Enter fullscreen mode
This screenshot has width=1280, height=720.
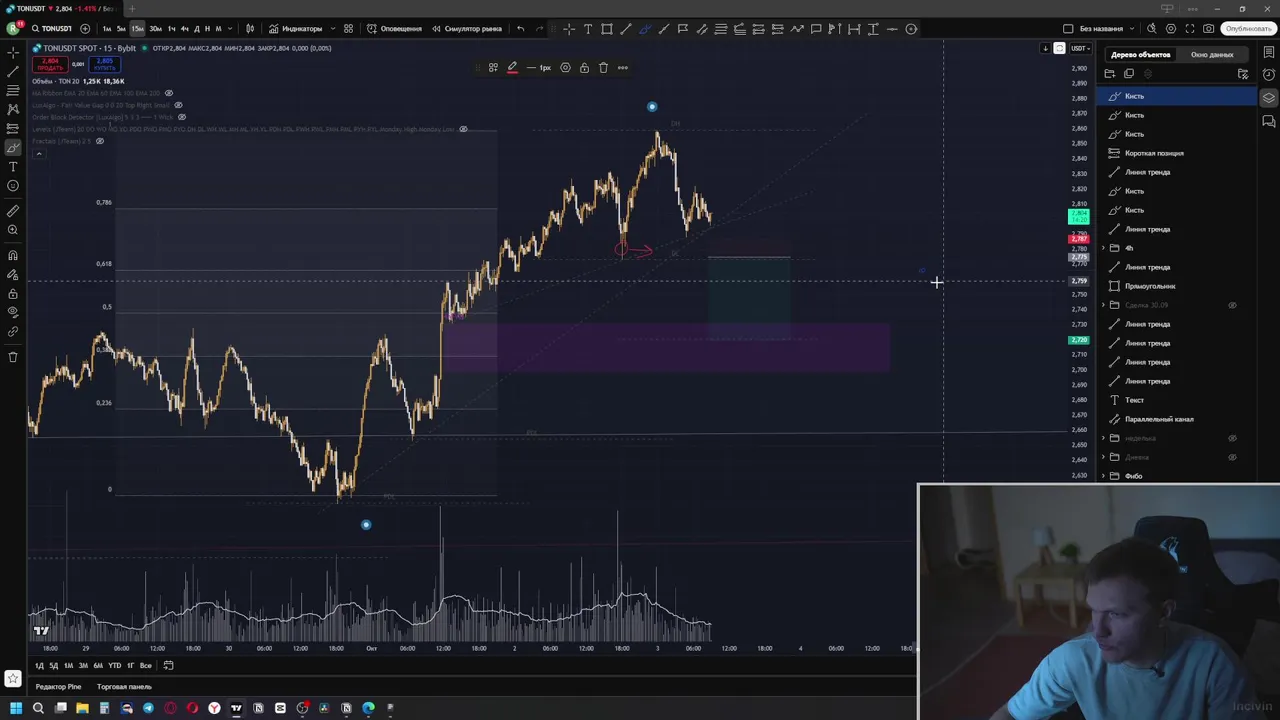pyautogui.click(x=1190, y=29)
